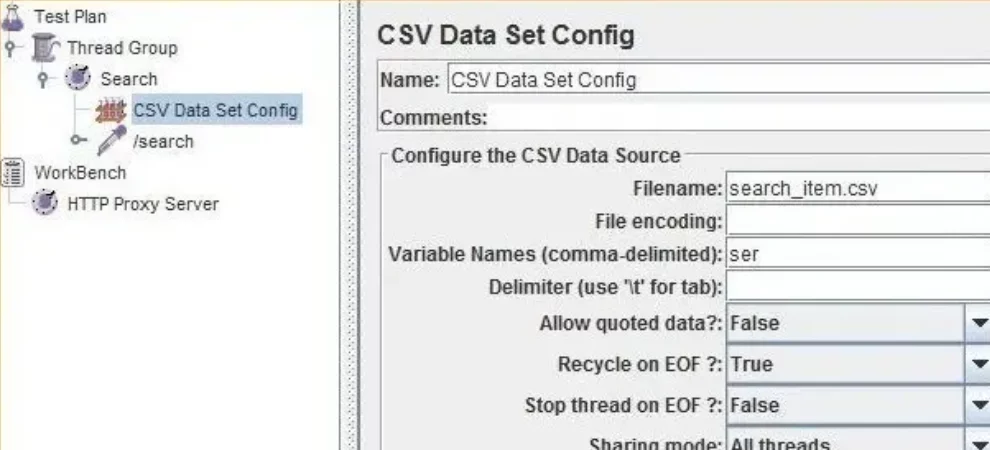Click the Delimiter input field
Viewport: 990px width, 450px height.
point(856,287)
